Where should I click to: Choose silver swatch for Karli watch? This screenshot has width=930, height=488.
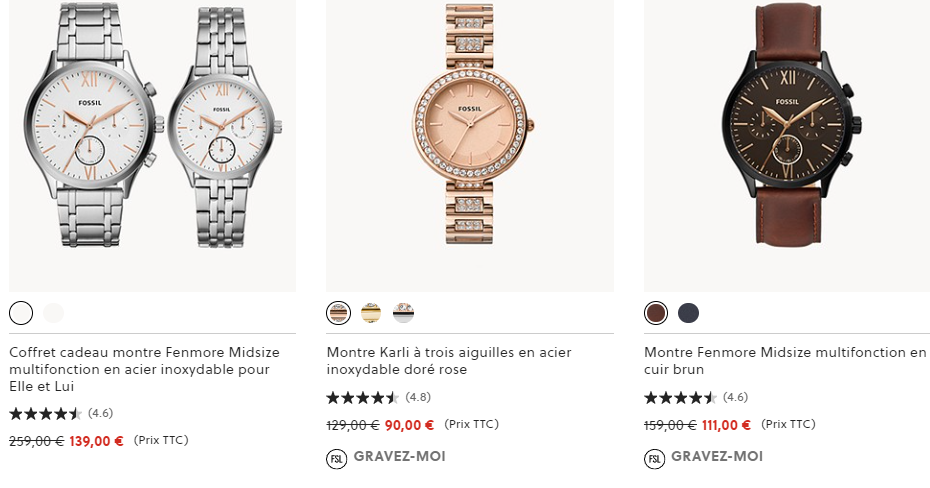pyautogui.click(x=403, y=313)
